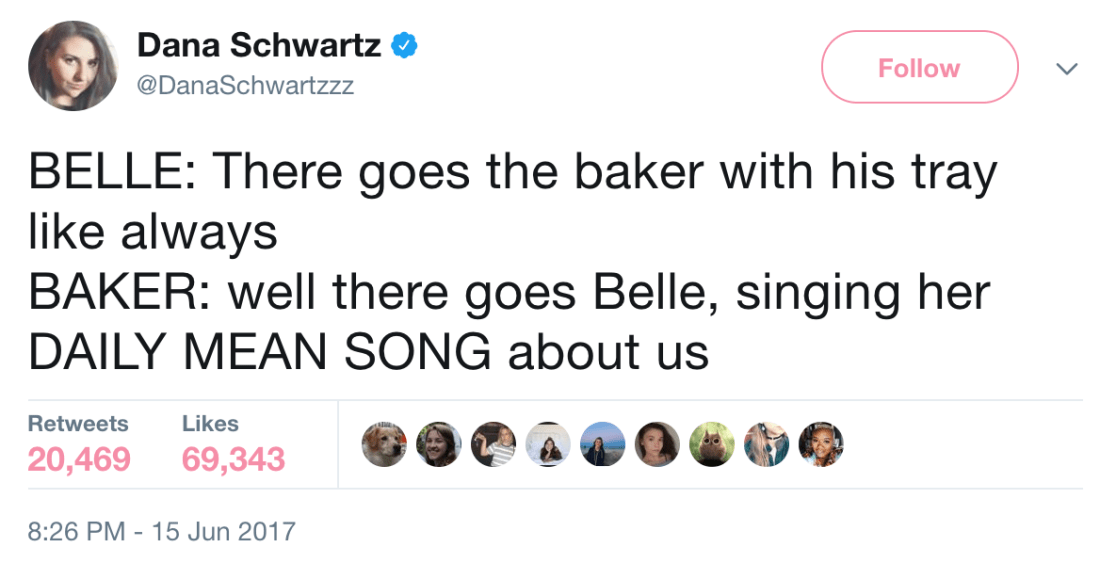Click the avatar of the girl on the white bed
Screen dimensions: 1100x563
(x=548, y=444)
